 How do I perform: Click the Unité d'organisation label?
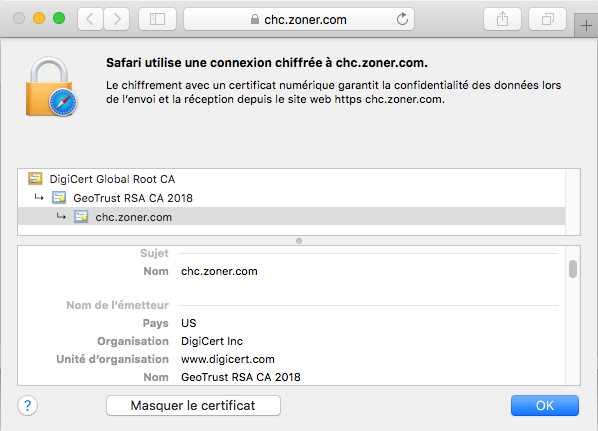tap(113, 359)
